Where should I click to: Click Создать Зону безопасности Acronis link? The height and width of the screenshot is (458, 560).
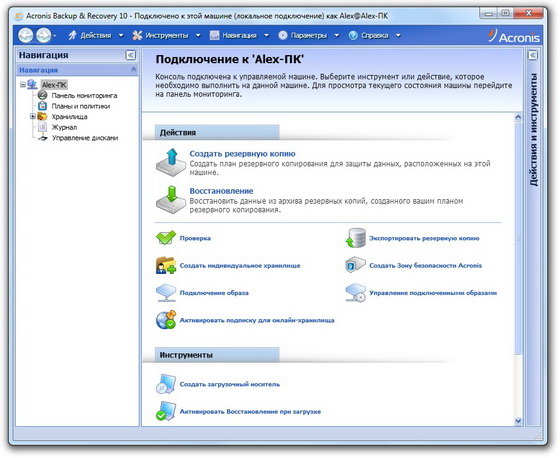(x=425, y=265)
